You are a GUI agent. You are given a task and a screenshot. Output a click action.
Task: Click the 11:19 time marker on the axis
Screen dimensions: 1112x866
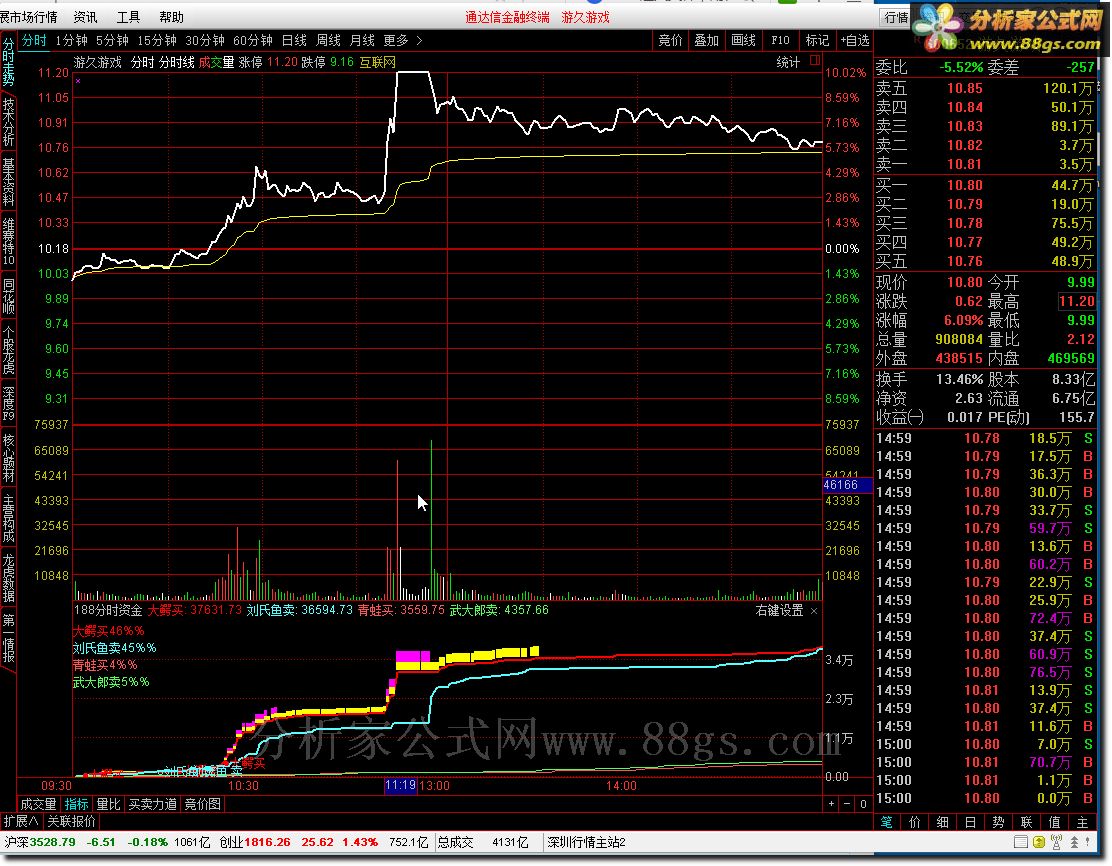tap(400, 785)
